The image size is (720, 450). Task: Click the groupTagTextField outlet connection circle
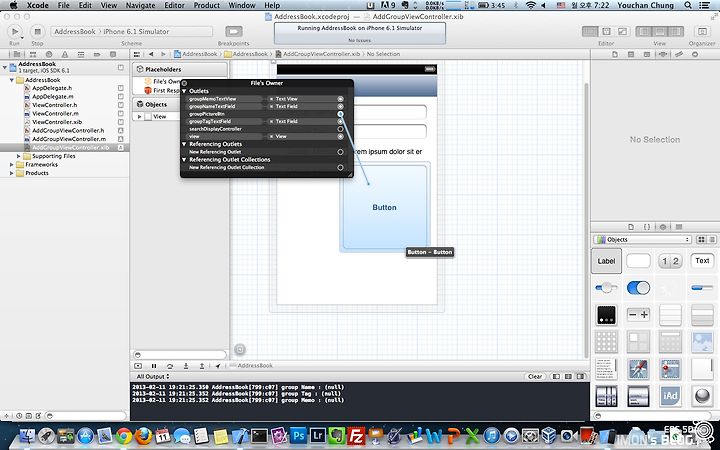pos(340,121)
